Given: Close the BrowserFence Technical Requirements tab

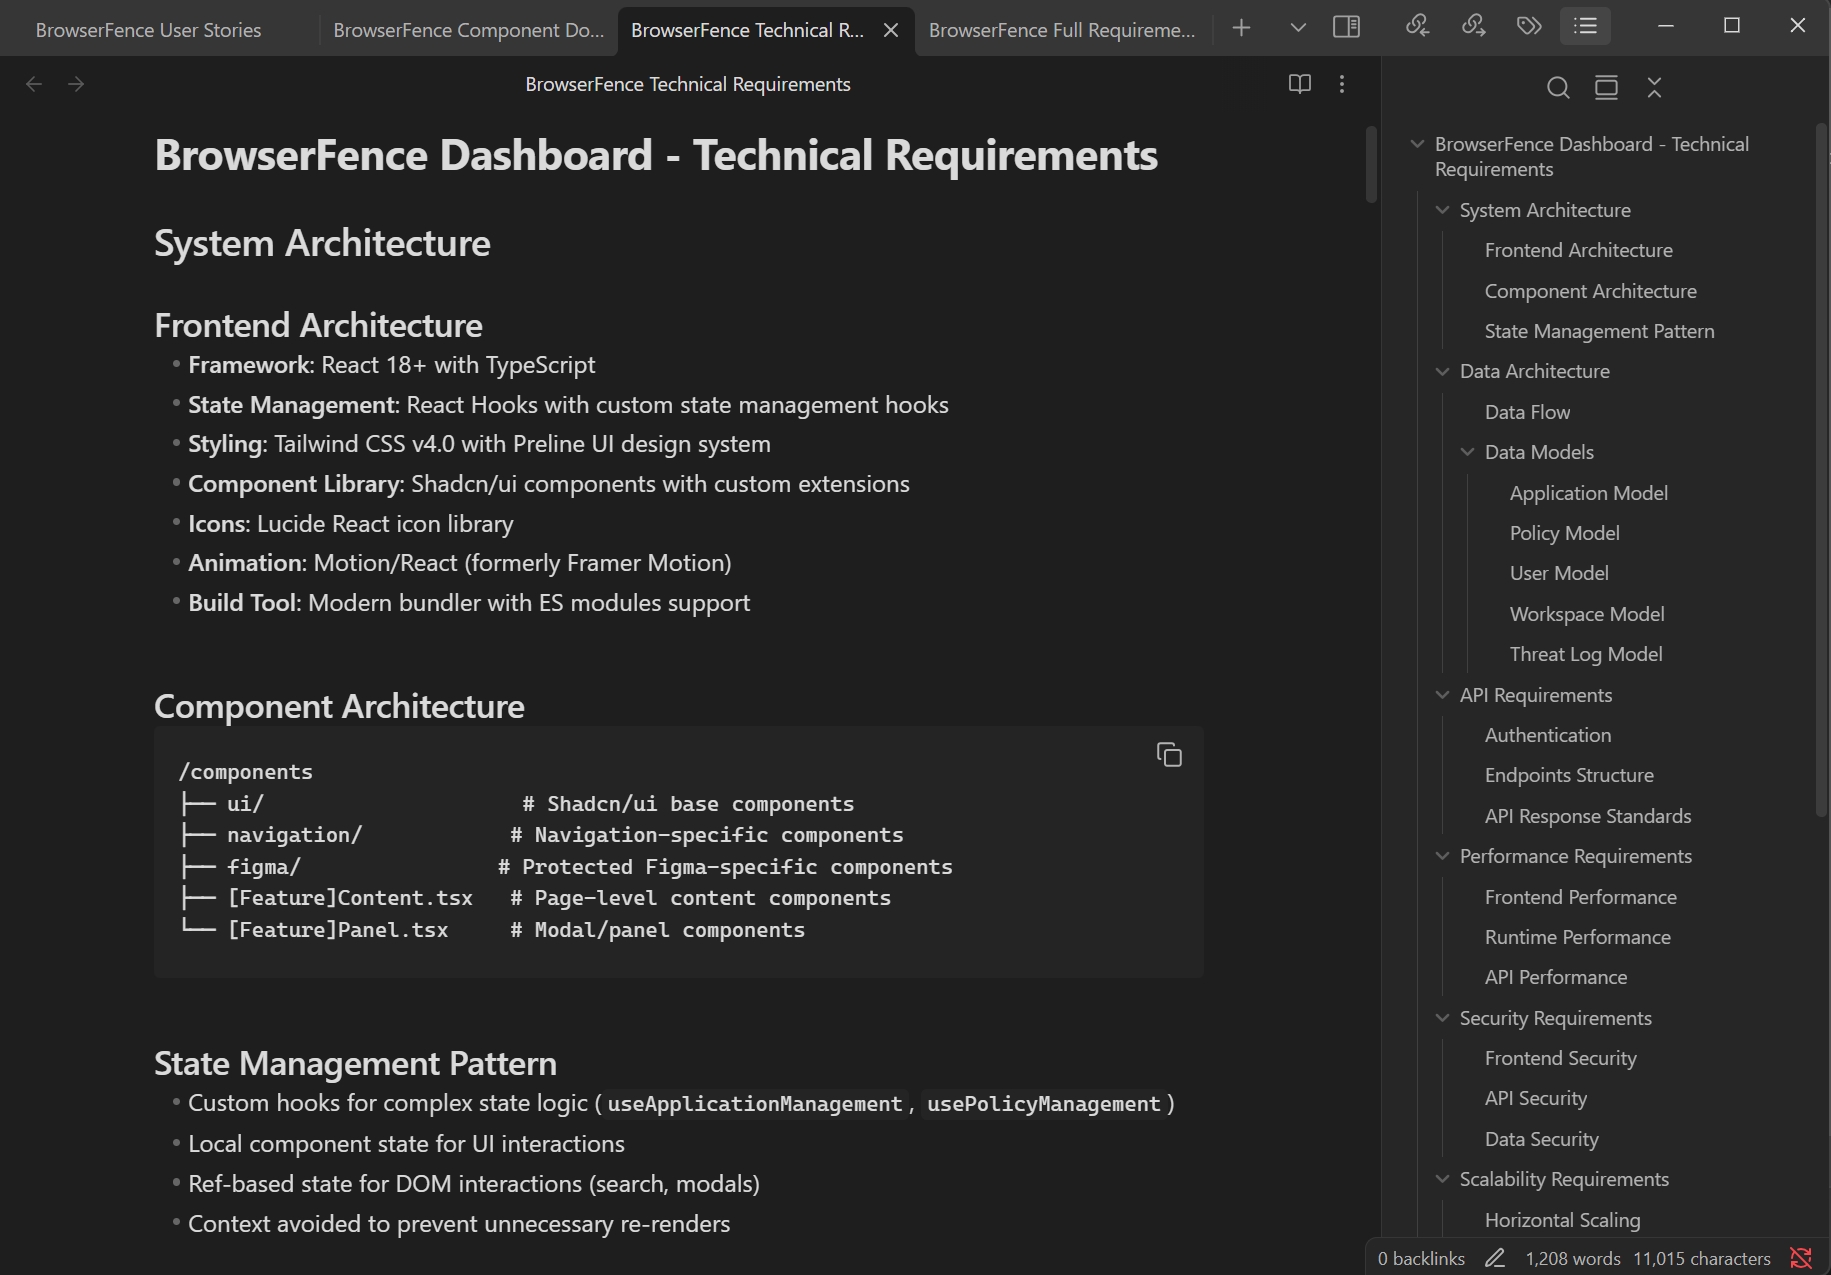Looking at the screenshot, I should pos(891,30).
